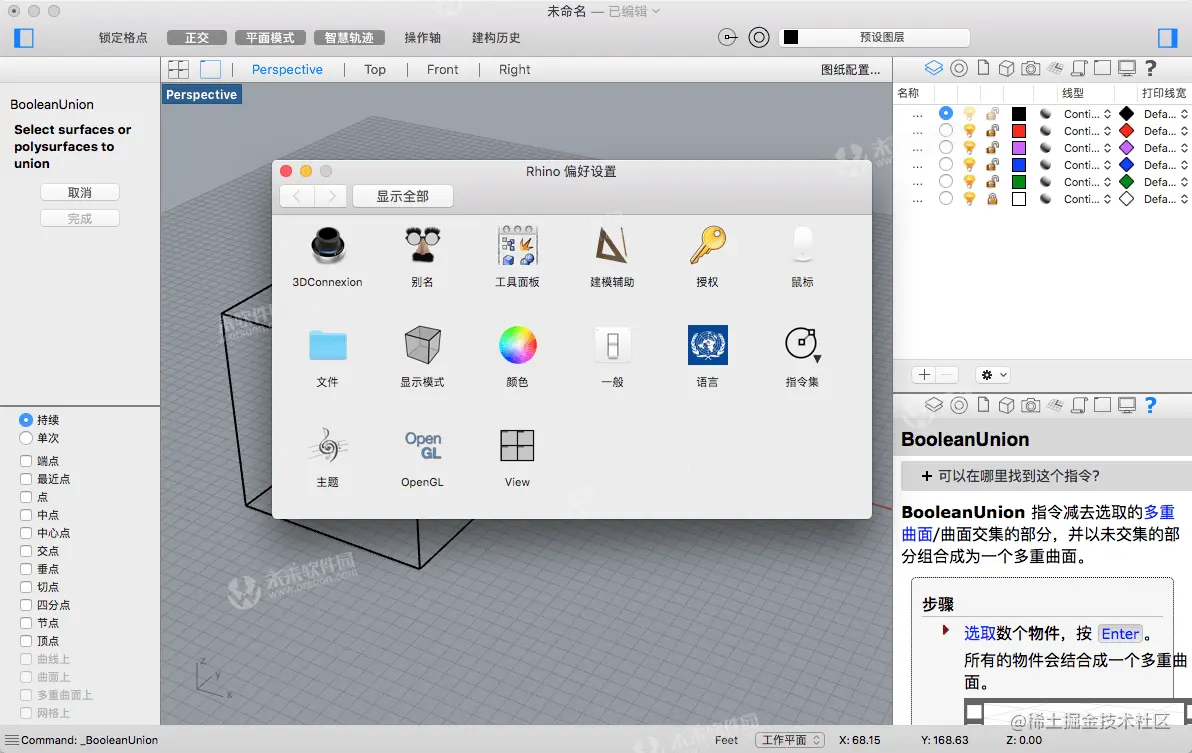Open print width dropdown of the green layer
The height and width of the screenshot is (753, 1192).
(1165, 182)
